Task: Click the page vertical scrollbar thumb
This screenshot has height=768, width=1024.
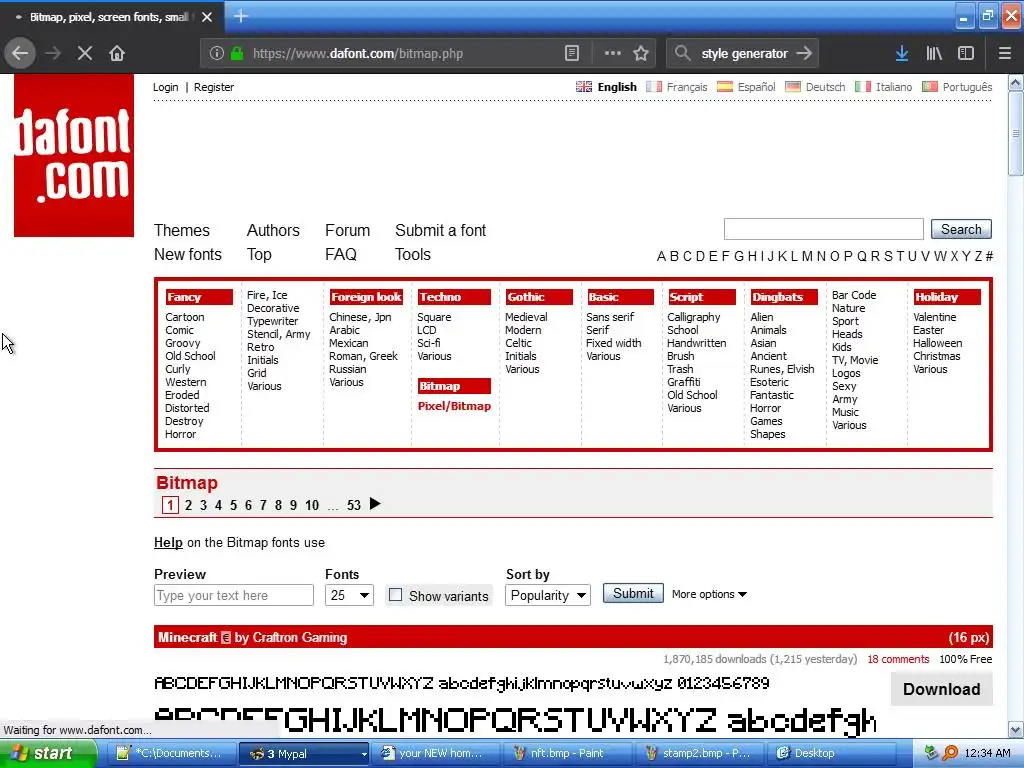Action: point(1016,134)
